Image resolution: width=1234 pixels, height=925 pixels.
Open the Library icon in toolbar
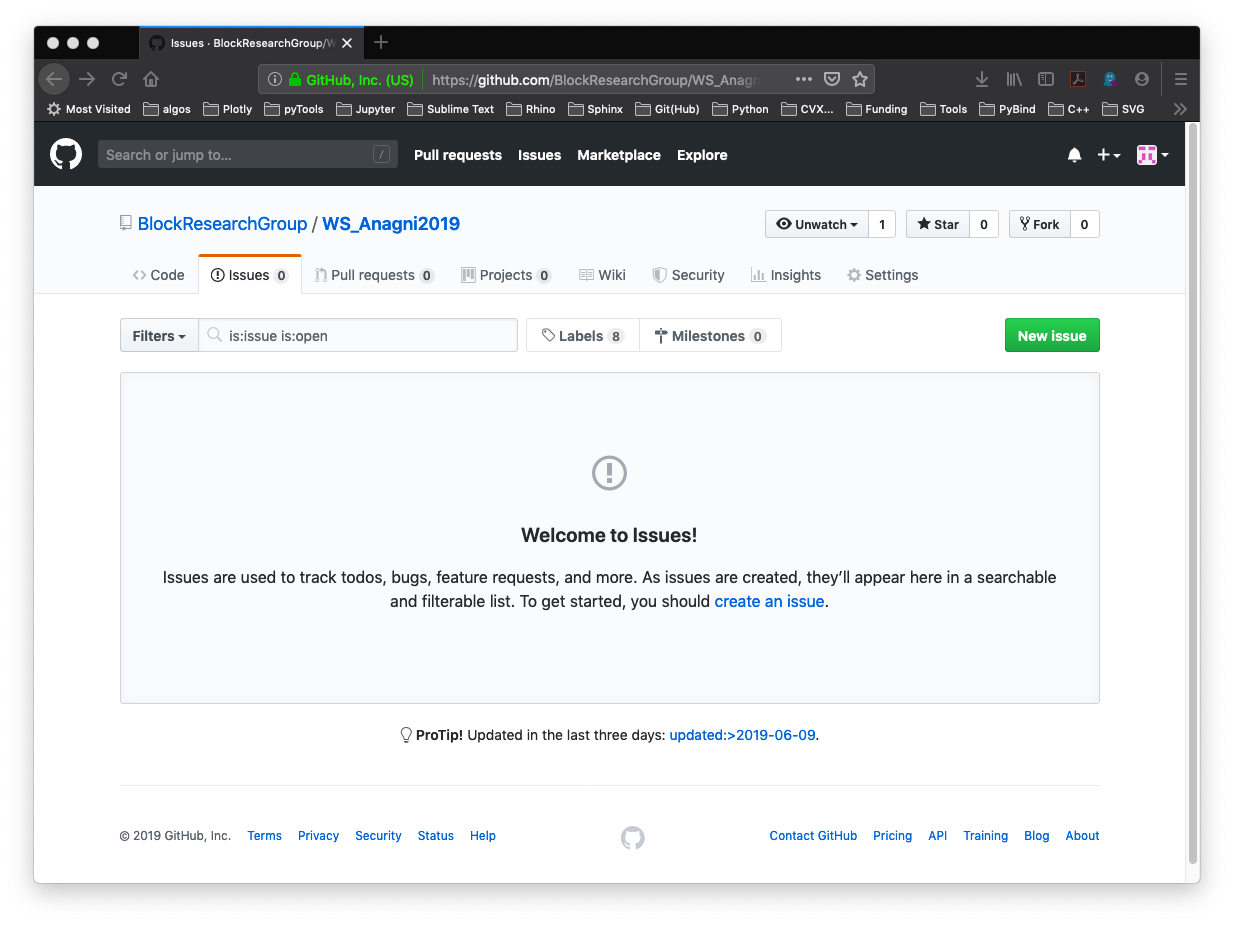tap(1014, 79)
